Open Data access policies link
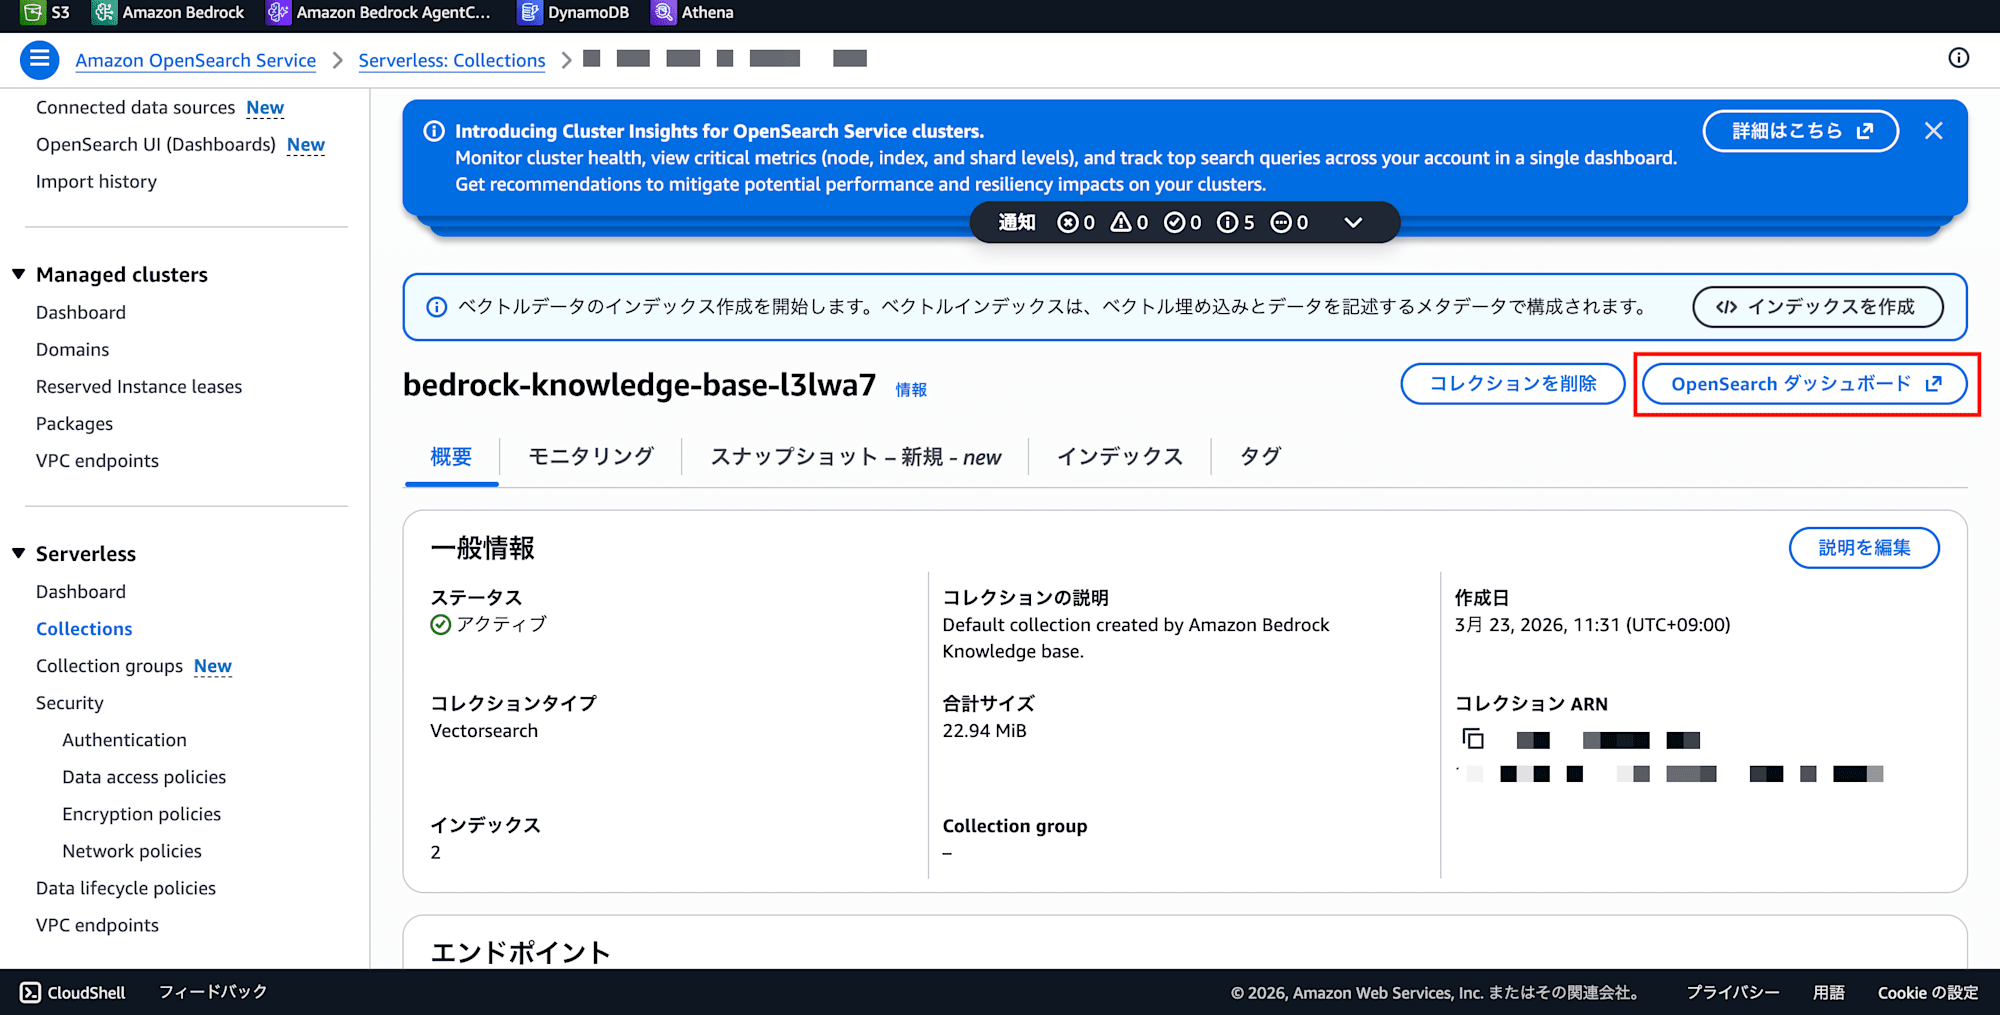This screenshot has width=2000, height=1015. [144, 776]
